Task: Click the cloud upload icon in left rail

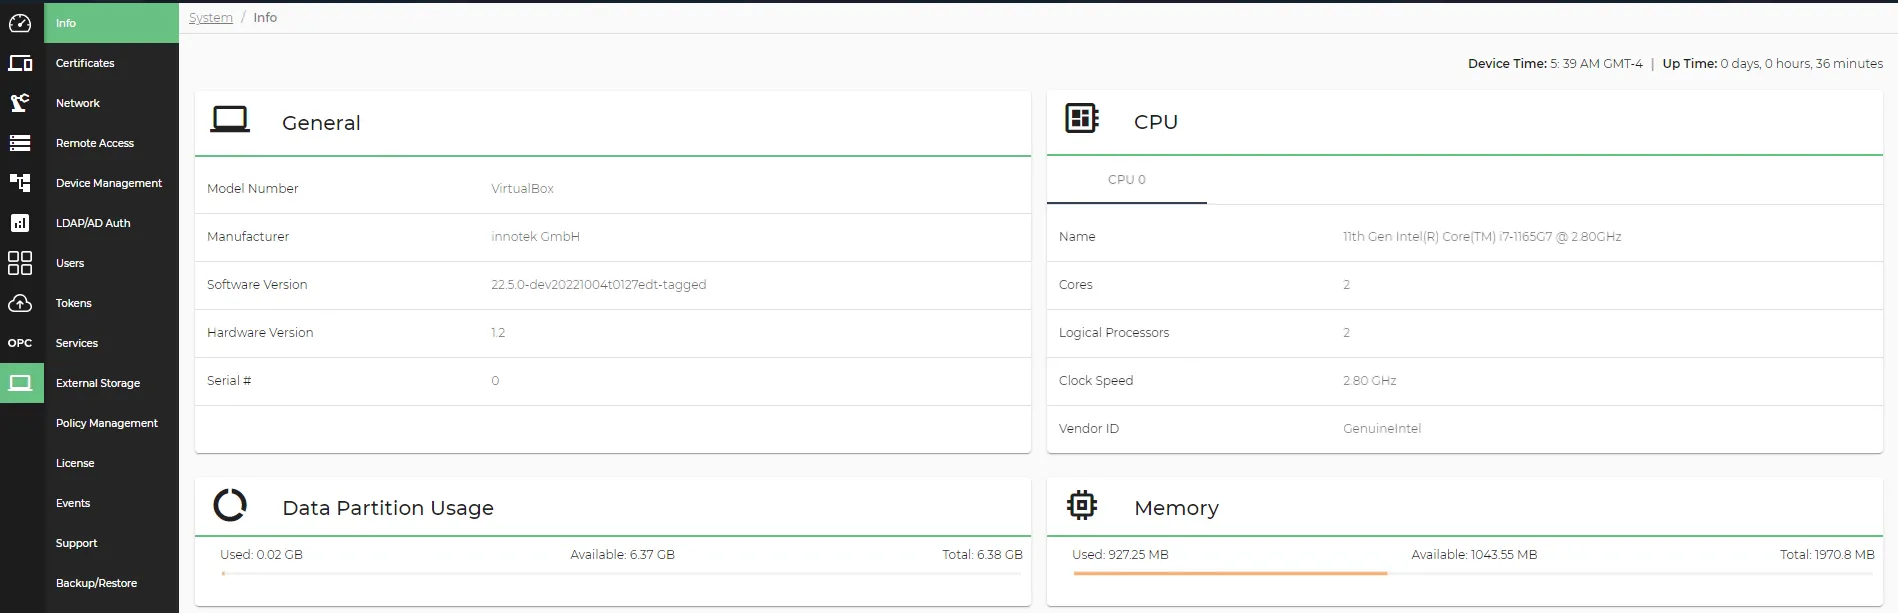Action: (x=20, y=303)
